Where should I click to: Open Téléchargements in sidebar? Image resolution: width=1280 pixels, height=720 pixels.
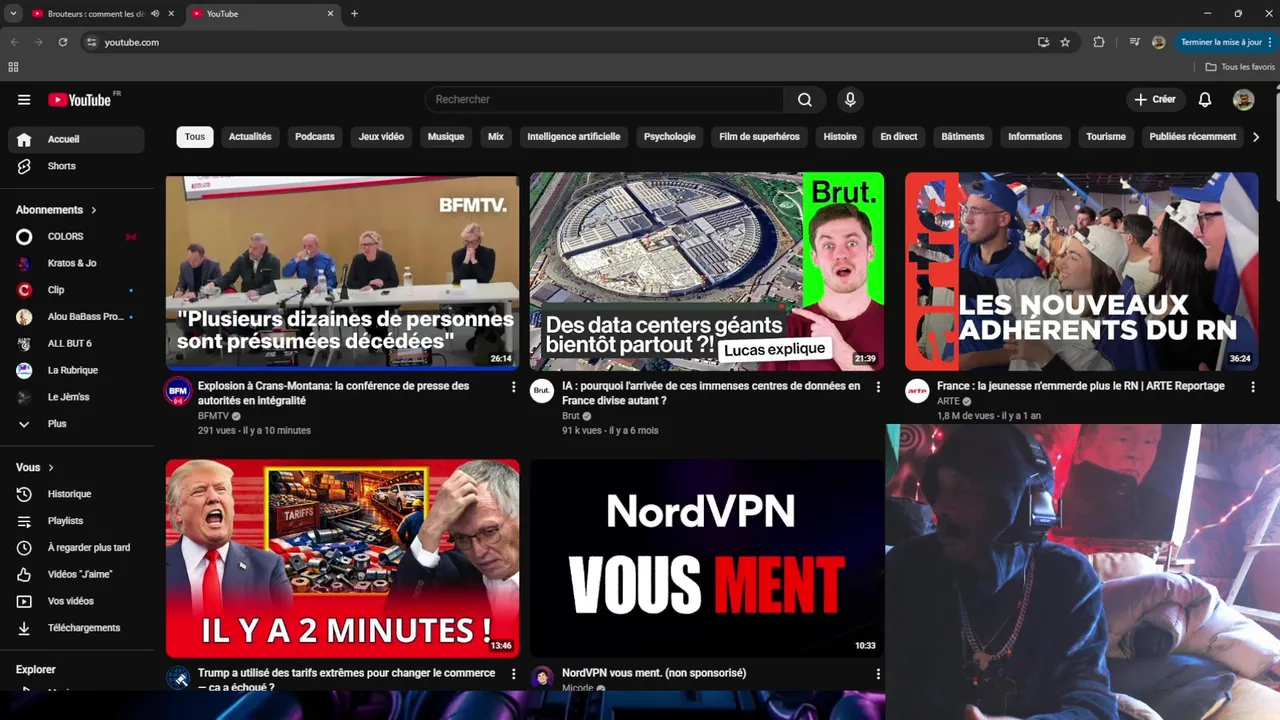pyautogui.click(x=76, y=628)
